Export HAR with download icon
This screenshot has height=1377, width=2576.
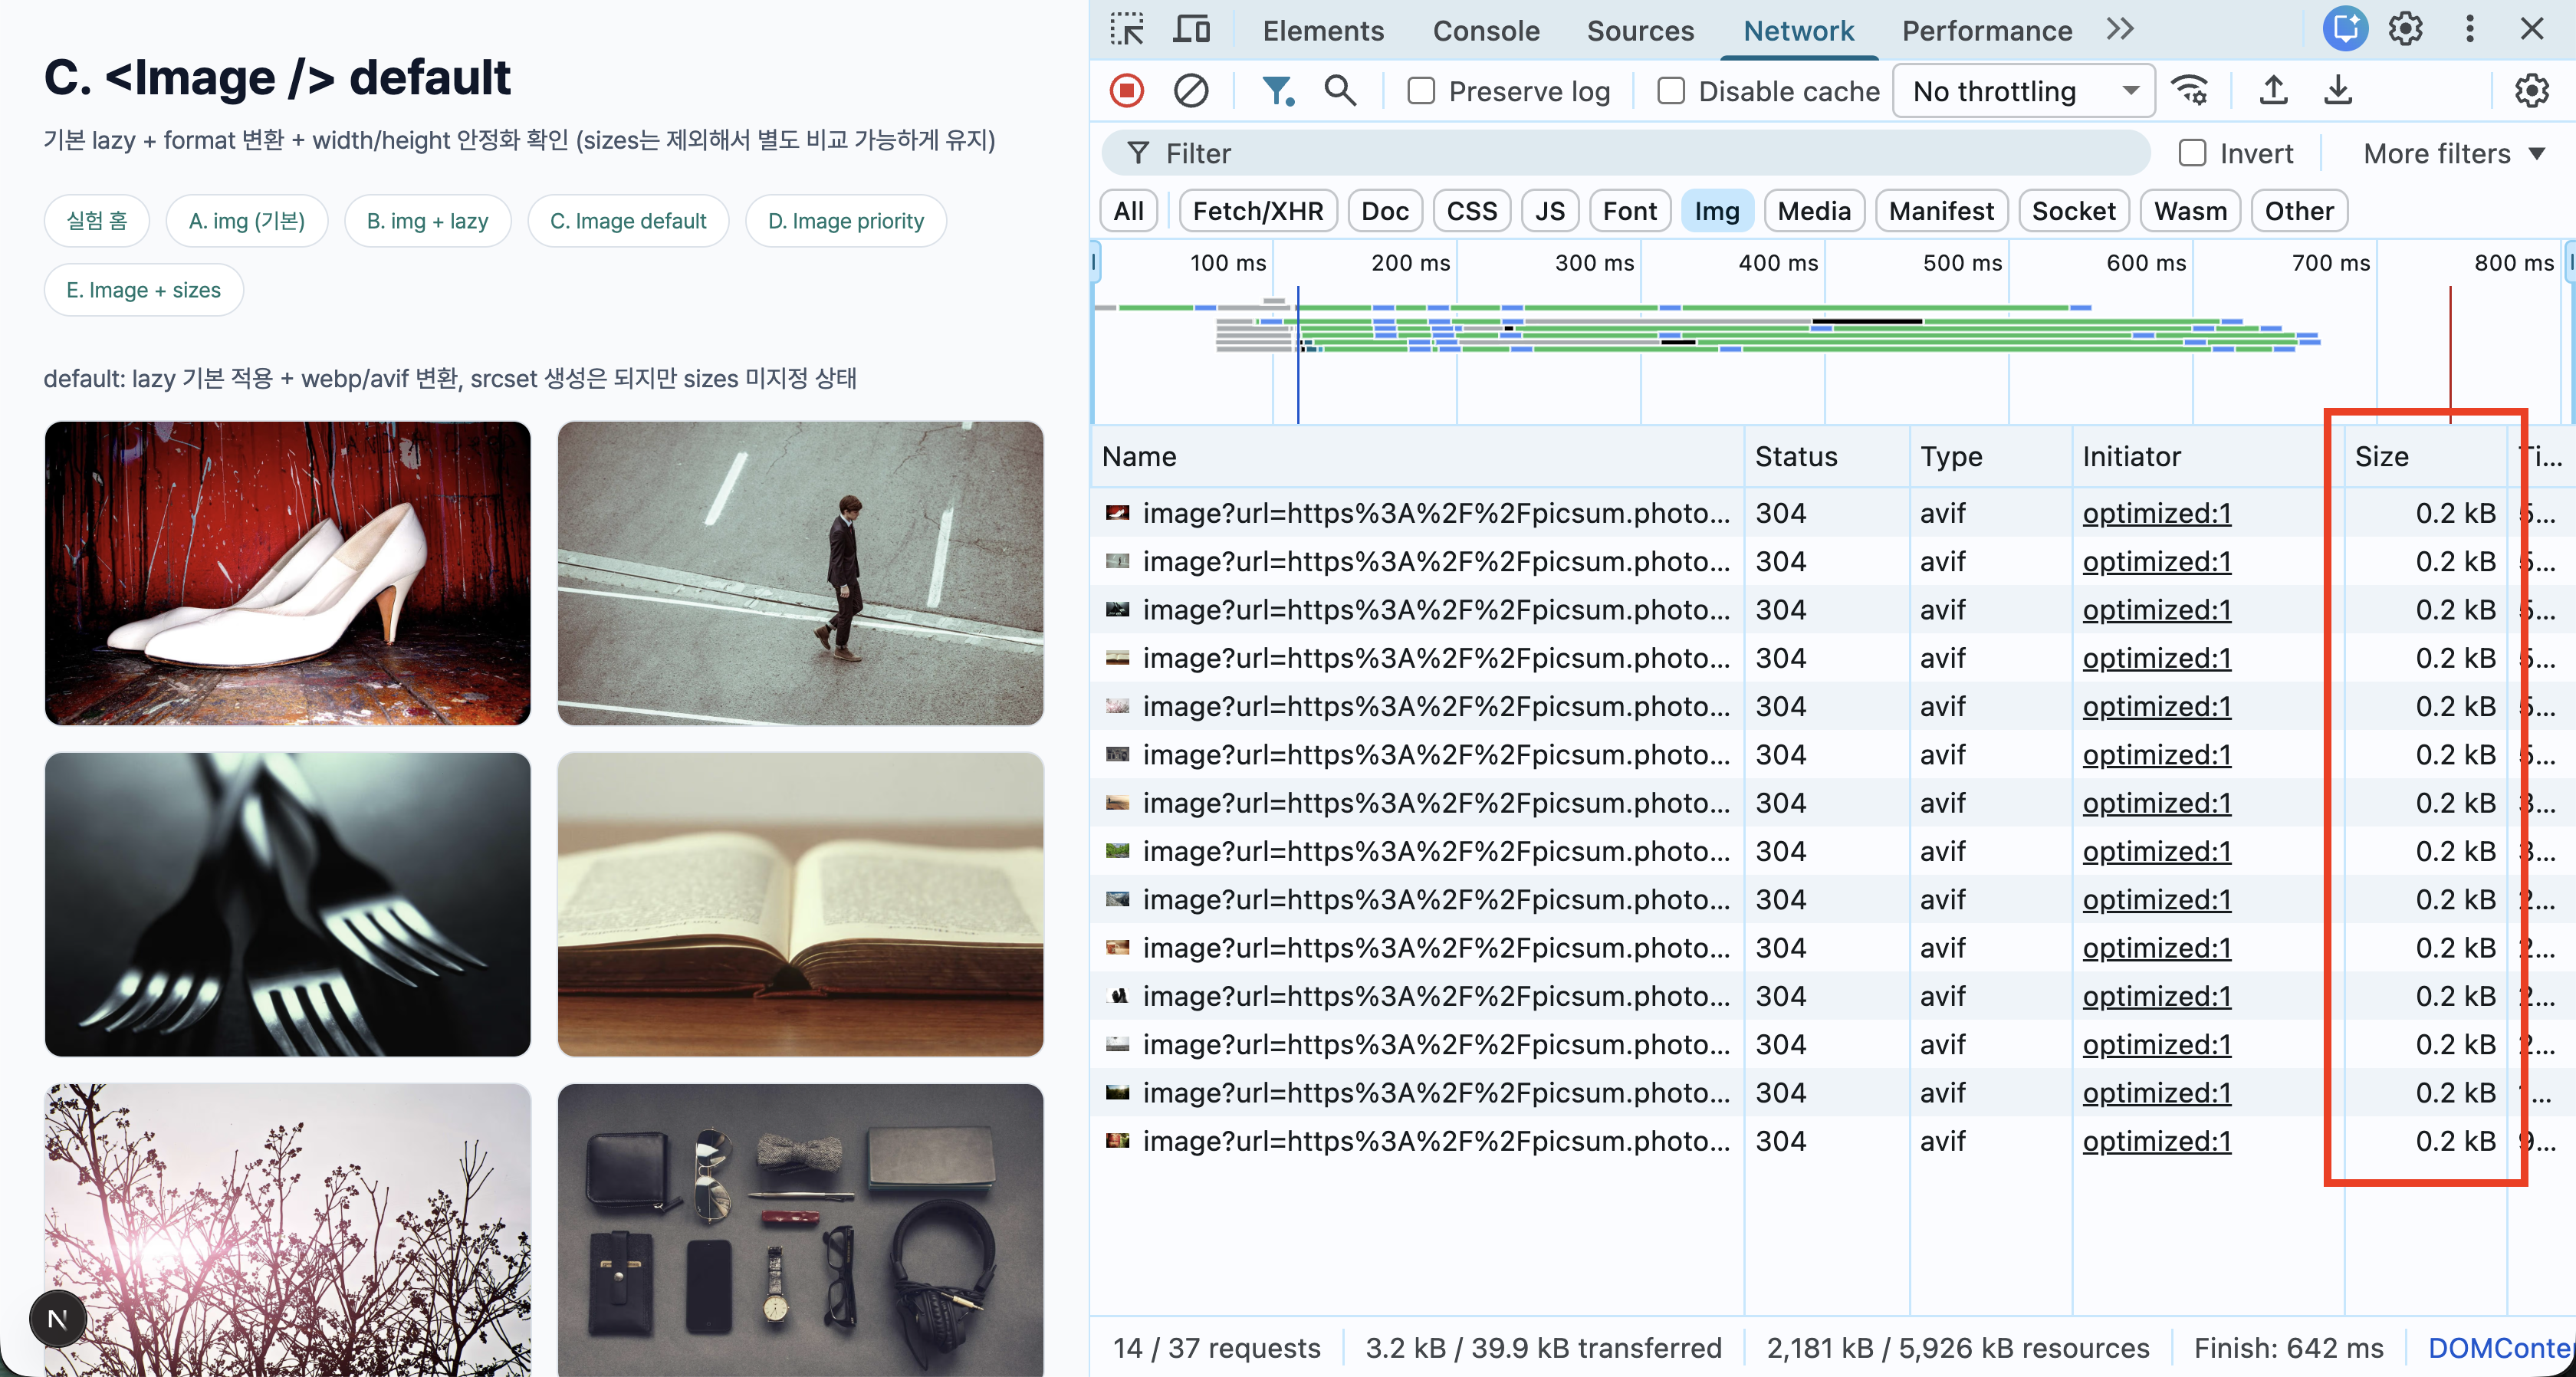coord(2337,91)
